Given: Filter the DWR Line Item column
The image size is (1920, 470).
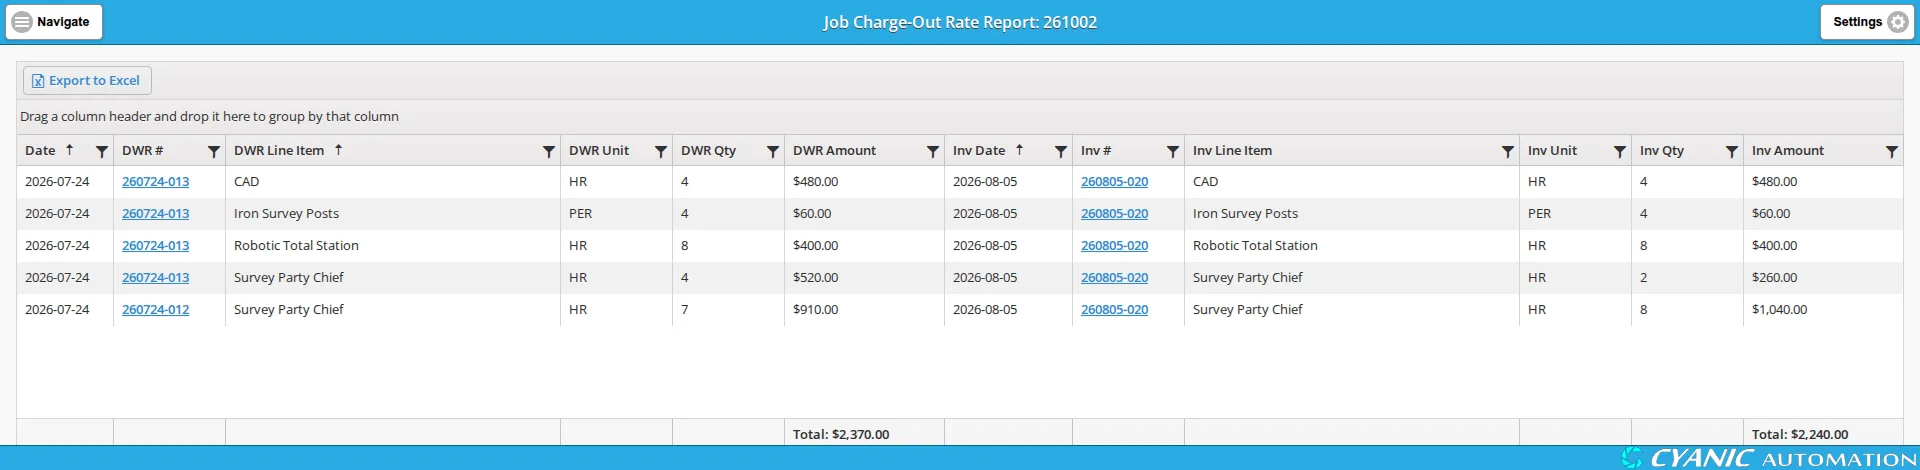Looking at the screenshot, I should 548,151.
